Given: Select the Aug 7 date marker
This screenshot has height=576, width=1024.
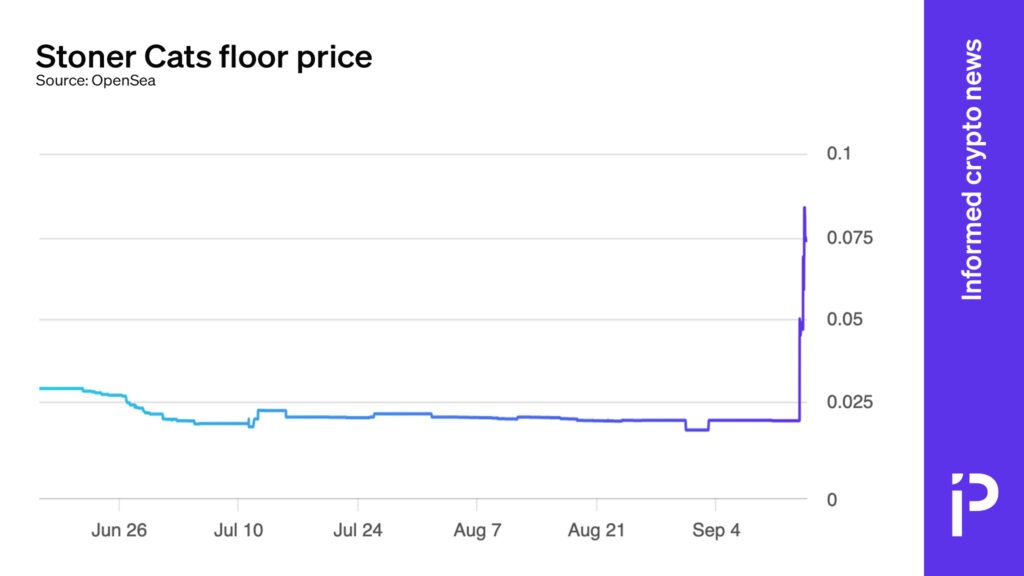Looking at the screenshot, I should tap(477, 531).
